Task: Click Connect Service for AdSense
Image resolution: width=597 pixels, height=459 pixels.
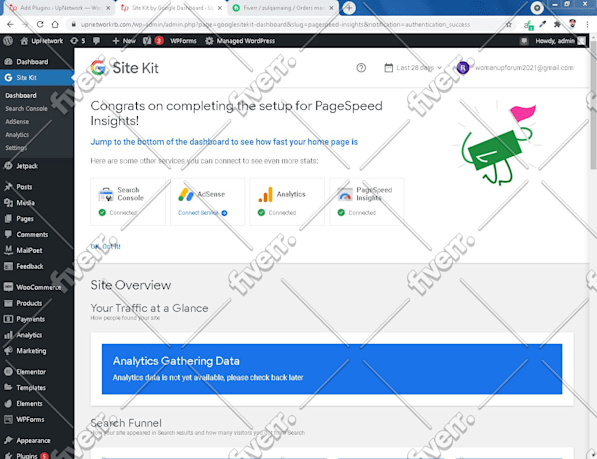Action: [203, 213]
